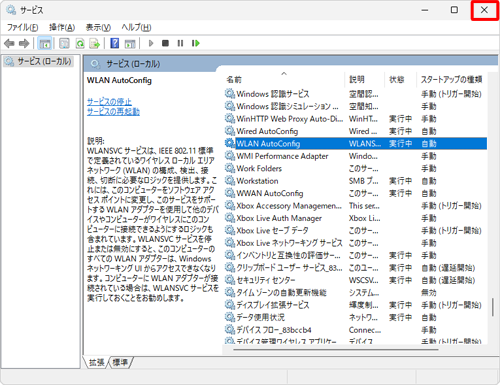Select the セキュリティ センター service name
Viewport: 500px width, 385px height.
(x=266, y=280)
